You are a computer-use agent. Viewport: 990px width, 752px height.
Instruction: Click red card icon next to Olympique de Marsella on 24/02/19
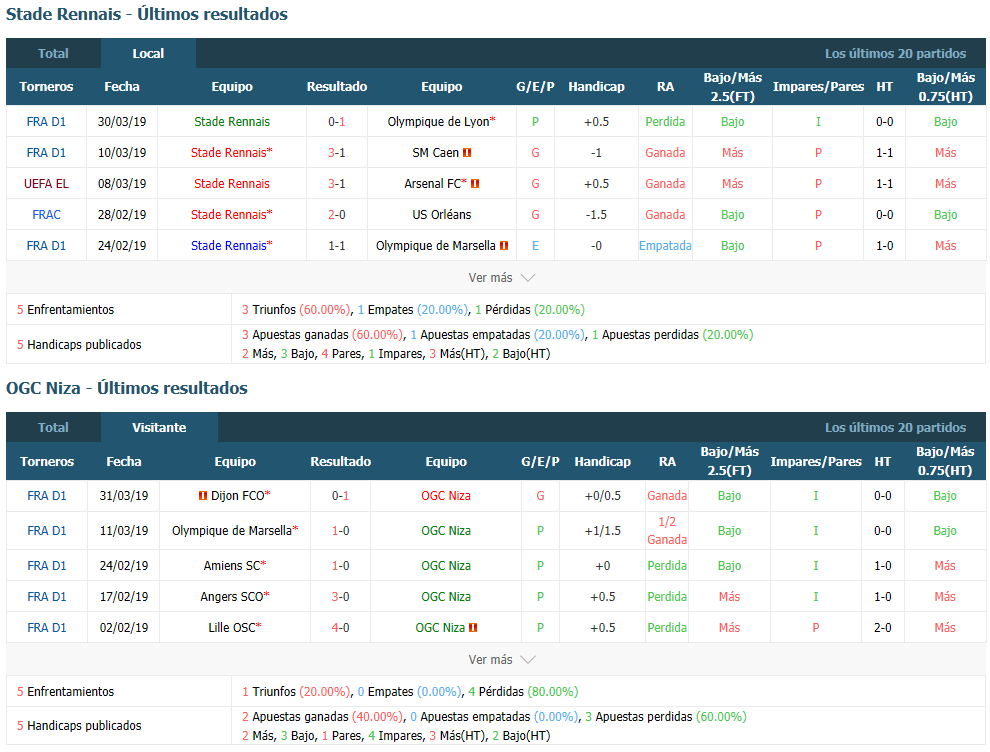pyautogui.click(x=504, y=246)
